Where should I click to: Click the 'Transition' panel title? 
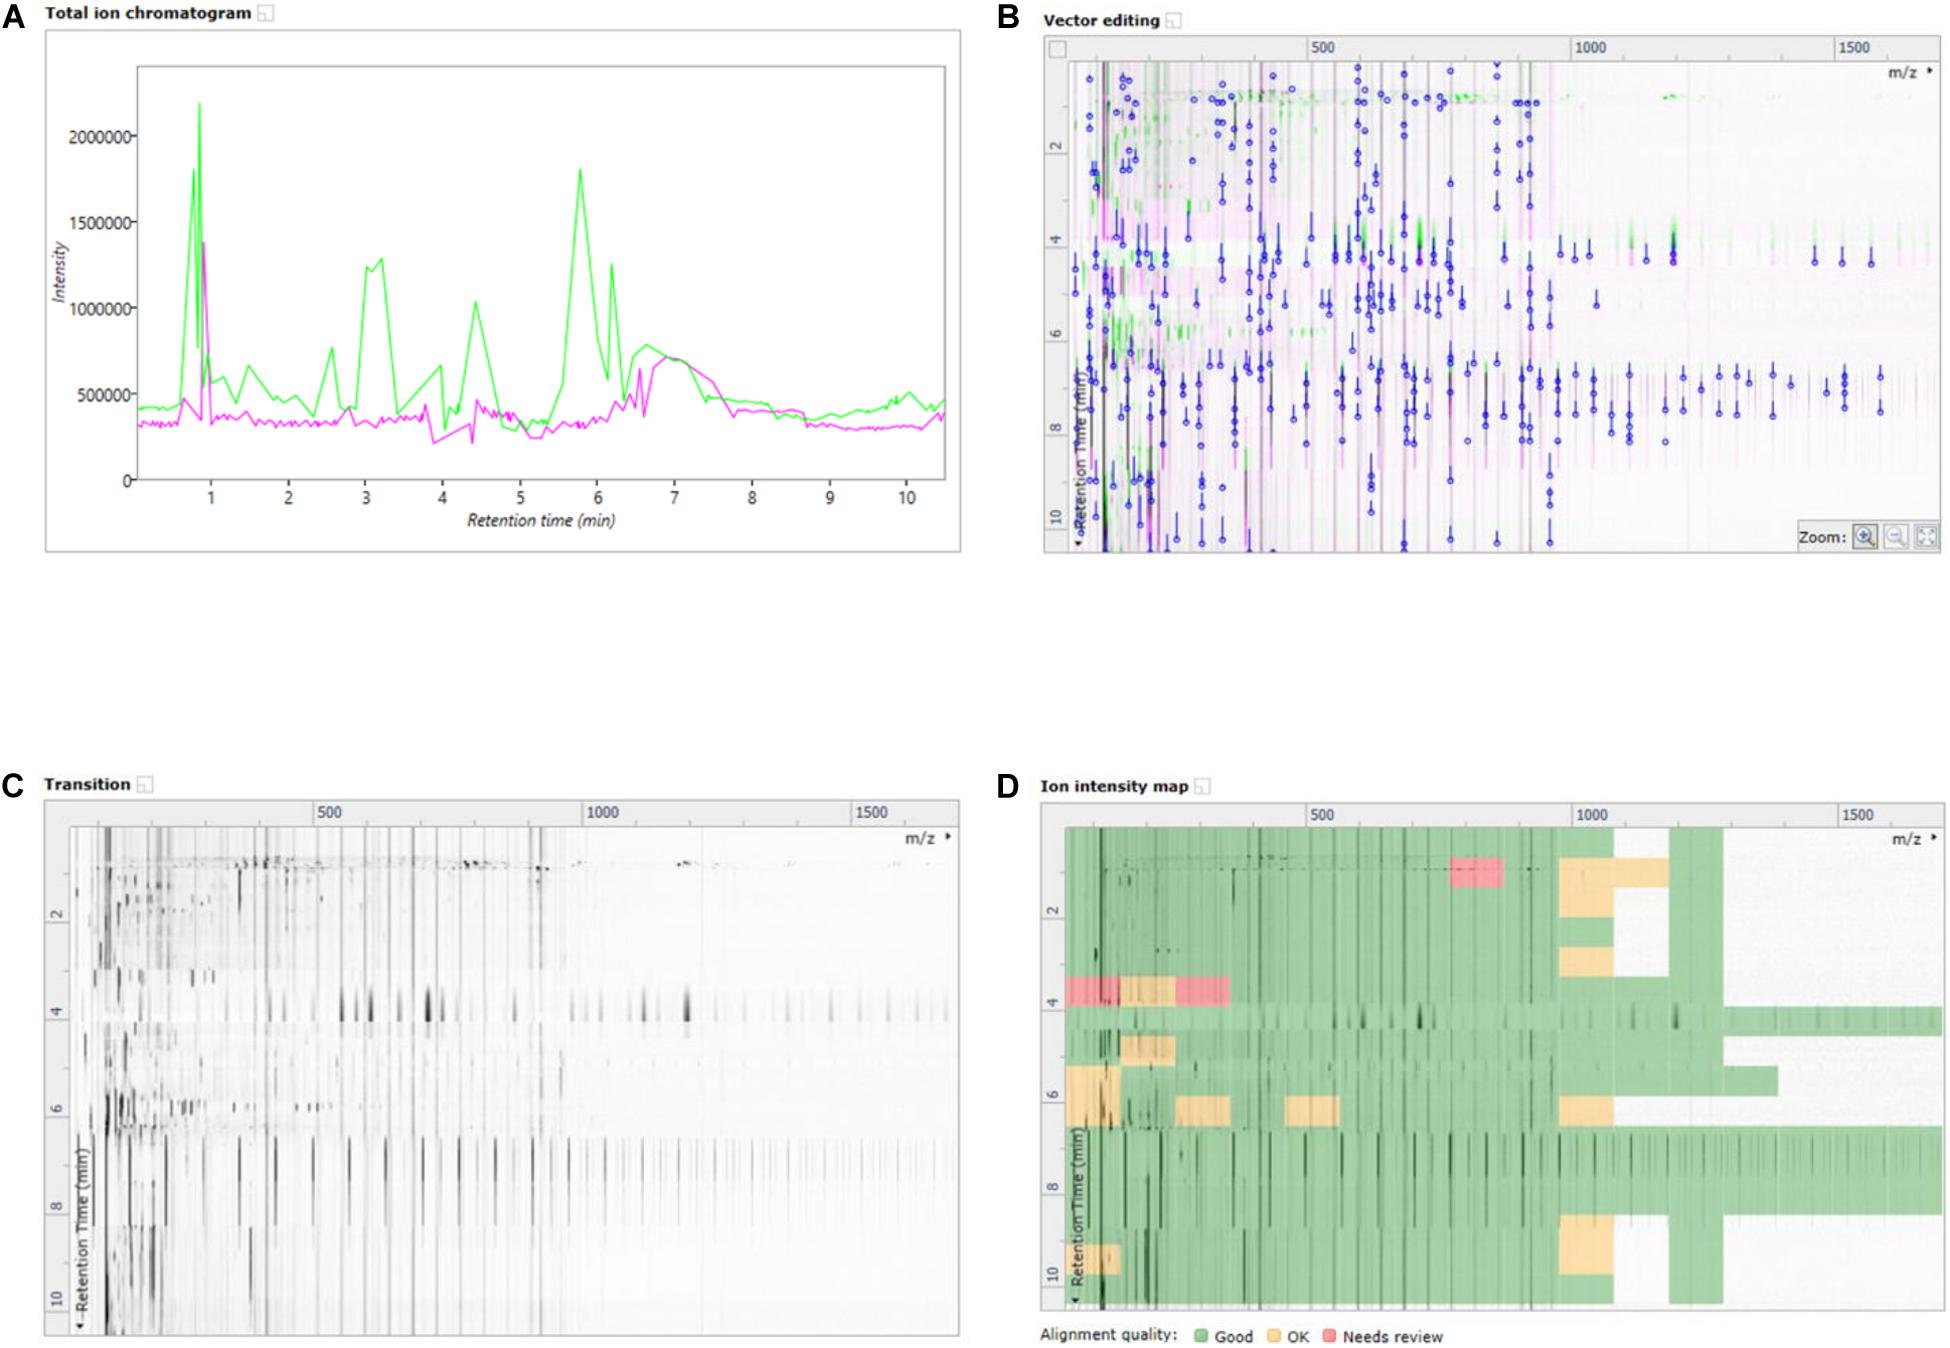[x=87, y=784]
